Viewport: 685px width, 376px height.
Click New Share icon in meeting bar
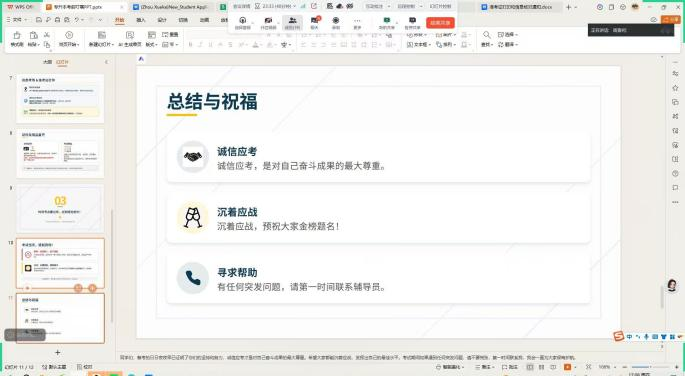pyautogui.click(x=387, y=21)
